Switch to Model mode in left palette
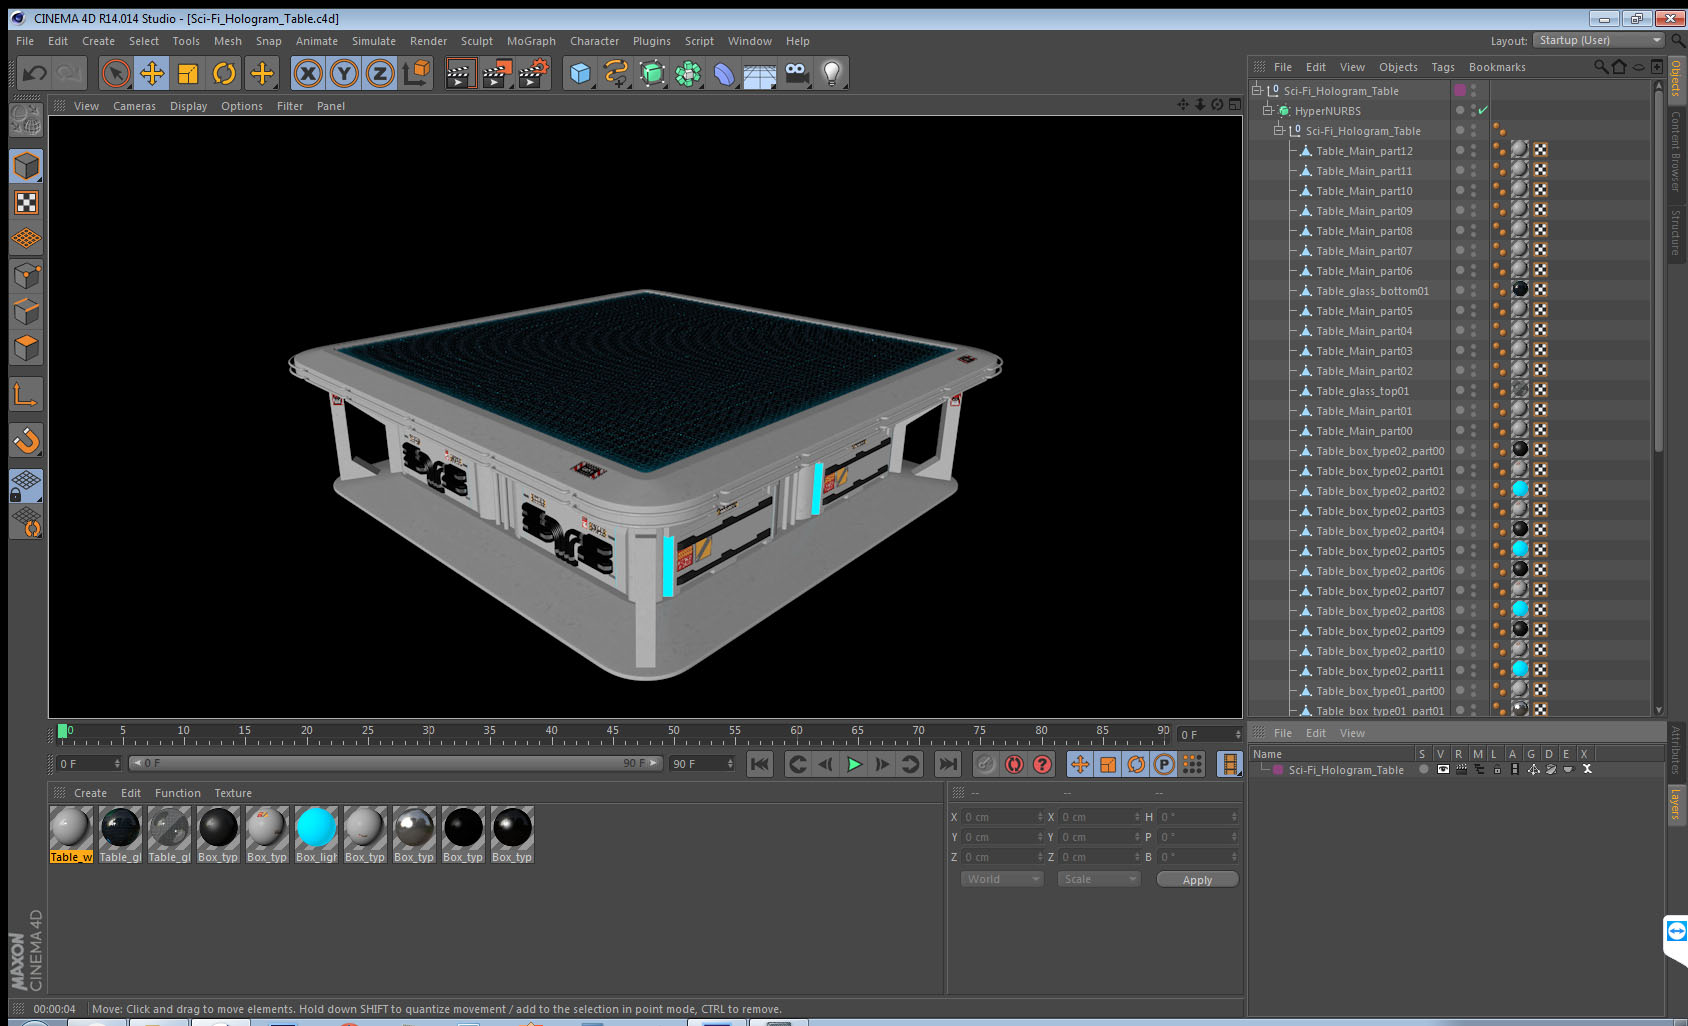This screenshot has width=1688, height=1026. coord(26,166)
